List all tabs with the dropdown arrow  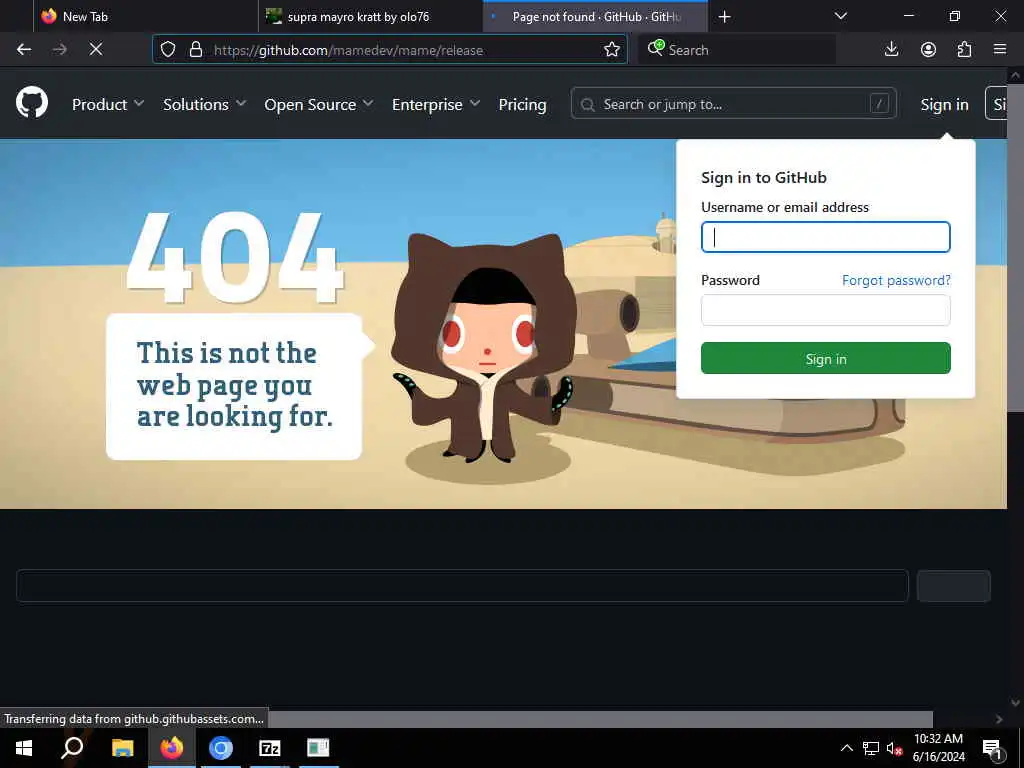pos(840,16)
